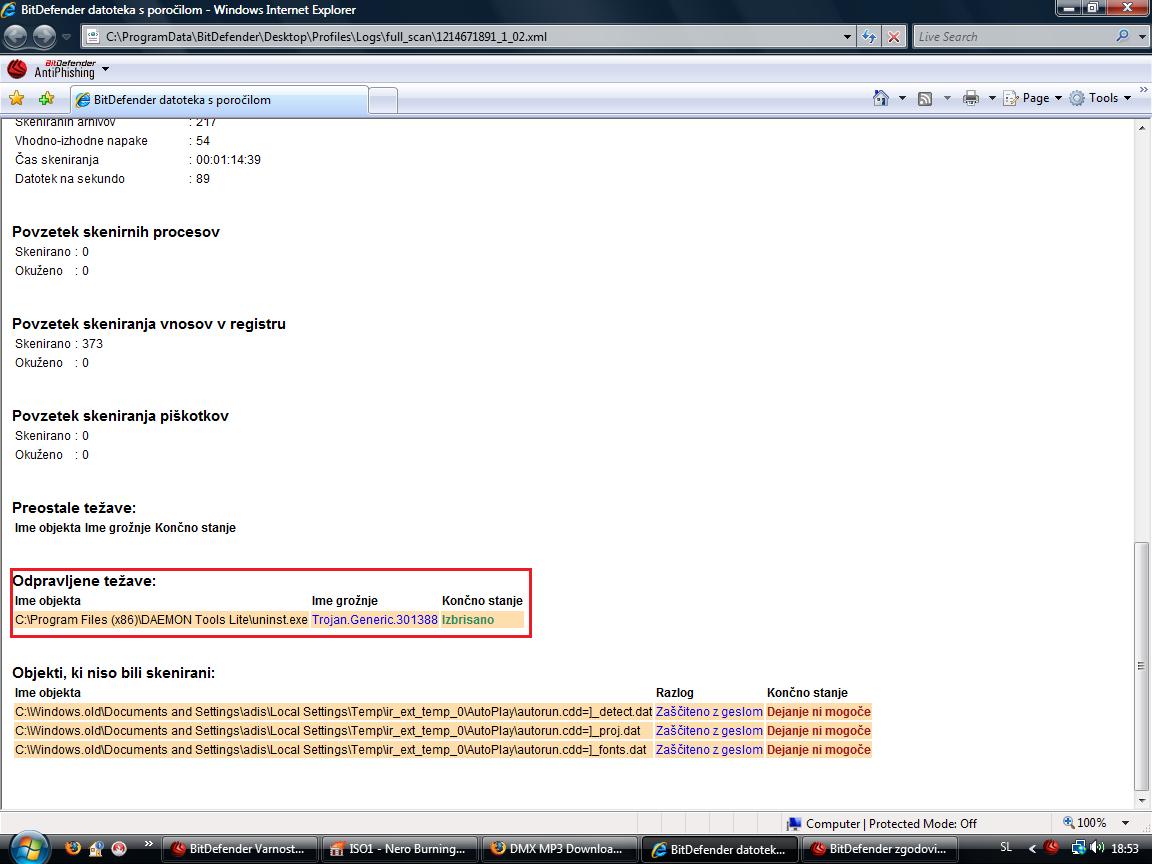Open the AntiPhishing toolbar dropdown arrow

coord(105,69)
